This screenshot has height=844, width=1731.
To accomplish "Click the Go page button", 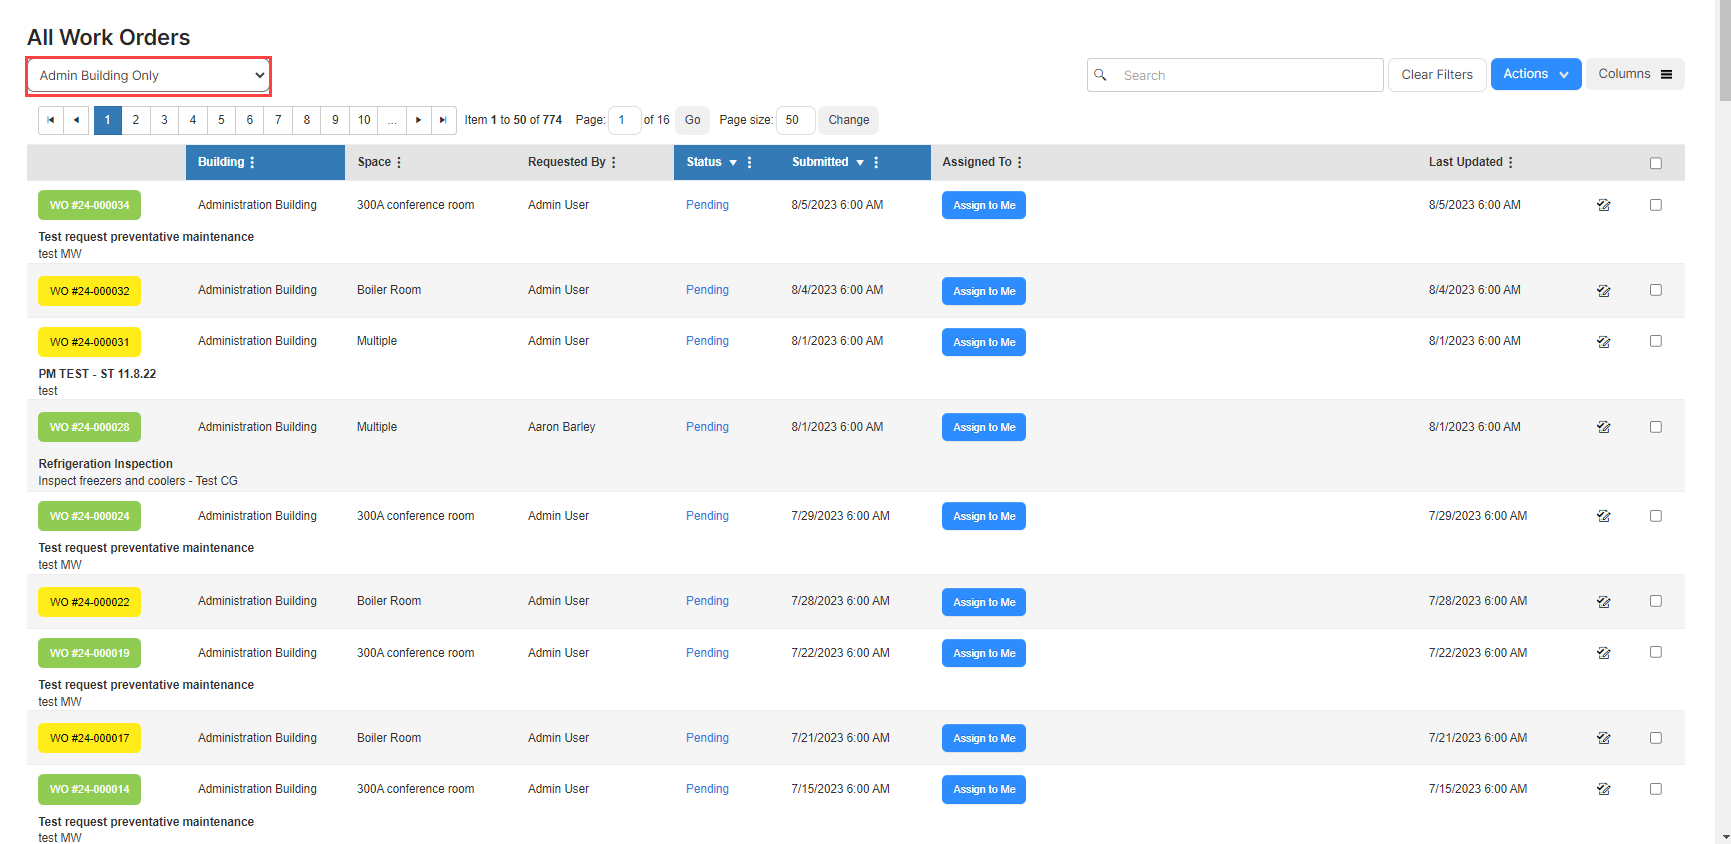I will pos(692,120).
